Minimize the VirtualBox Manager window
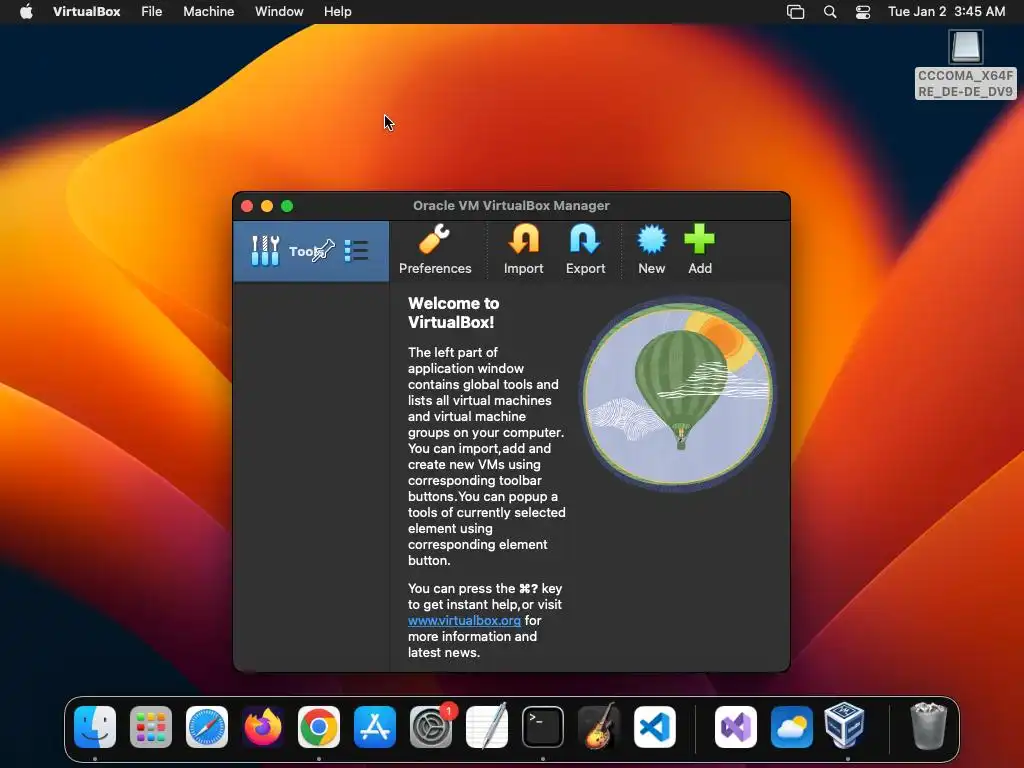Viewport: 1024px width, 768px height. pyautogui.click(x=267, y=206)
